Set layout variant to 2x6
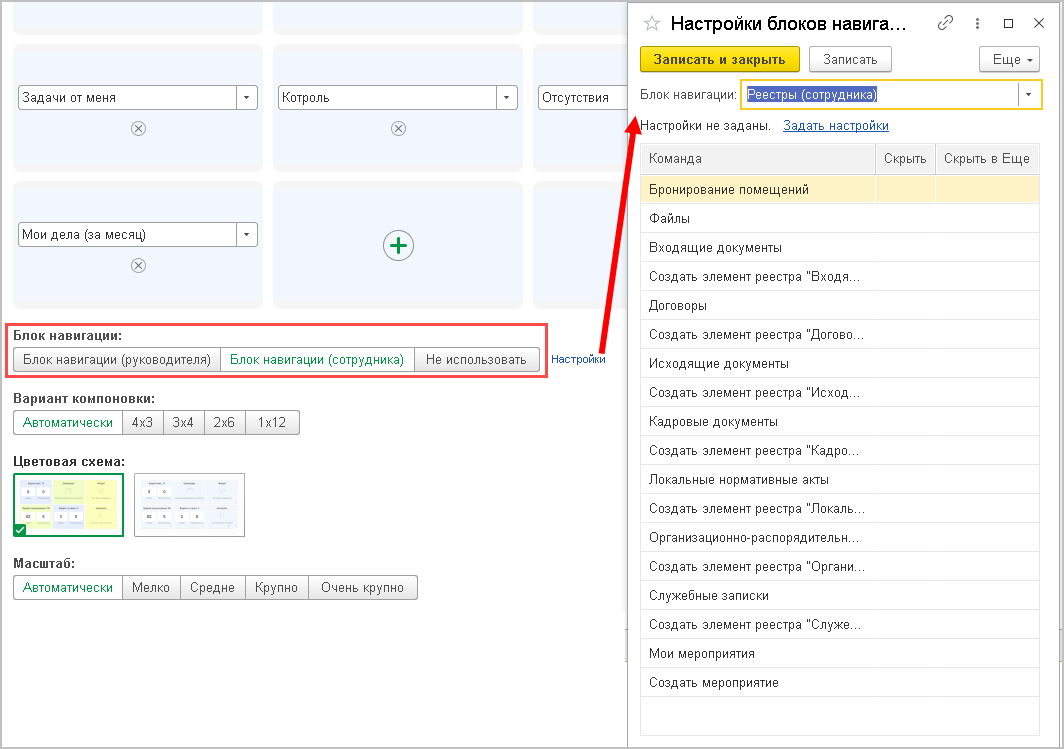Screen dimensions: 1064x749 click(224, 423)
